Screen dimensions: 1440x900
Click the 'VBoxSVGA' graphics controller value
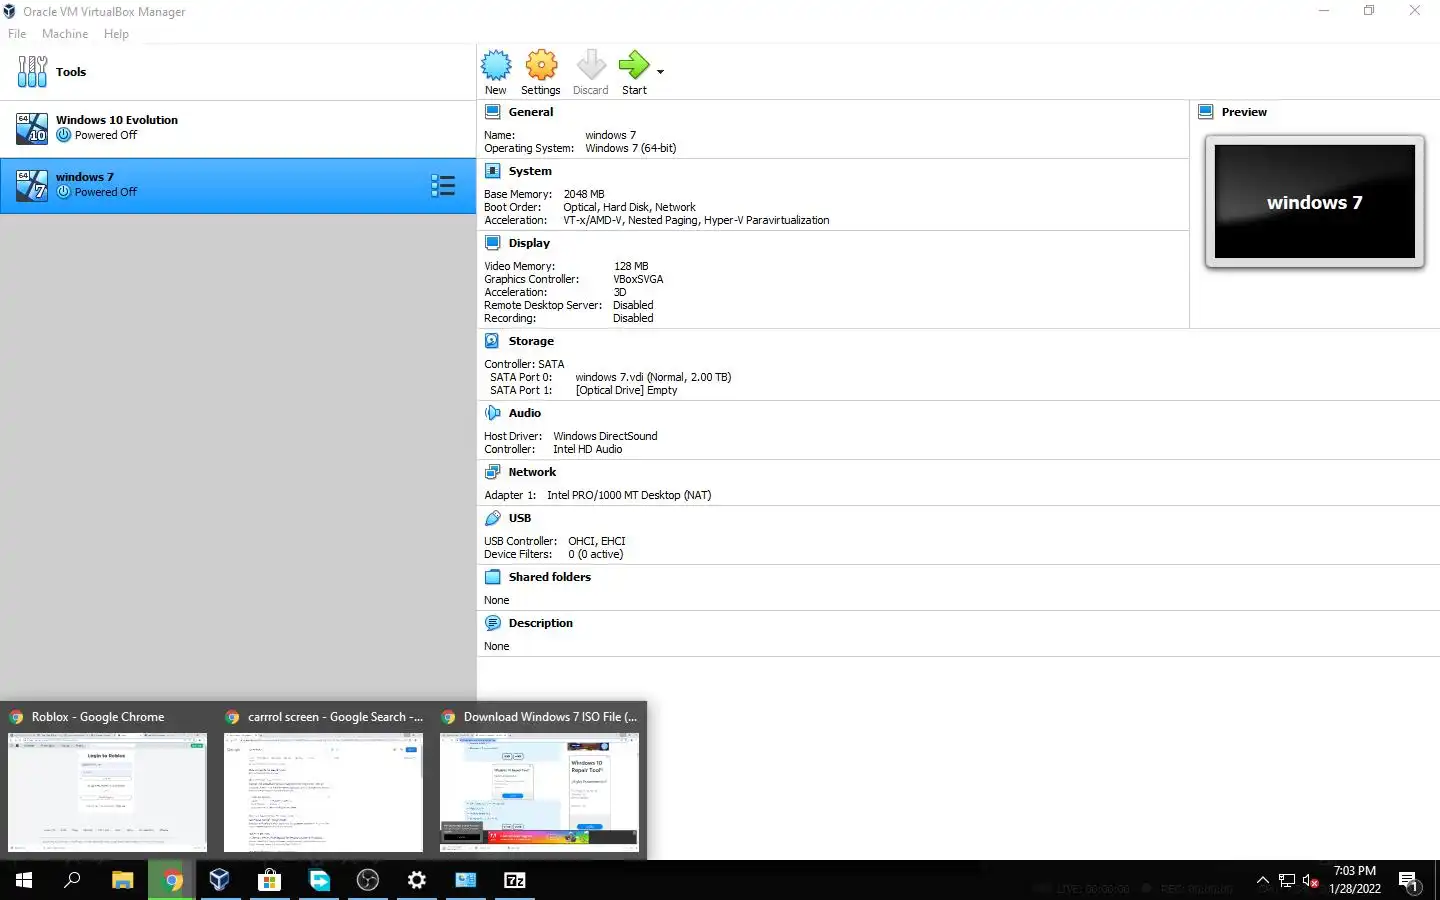[638, 279]
